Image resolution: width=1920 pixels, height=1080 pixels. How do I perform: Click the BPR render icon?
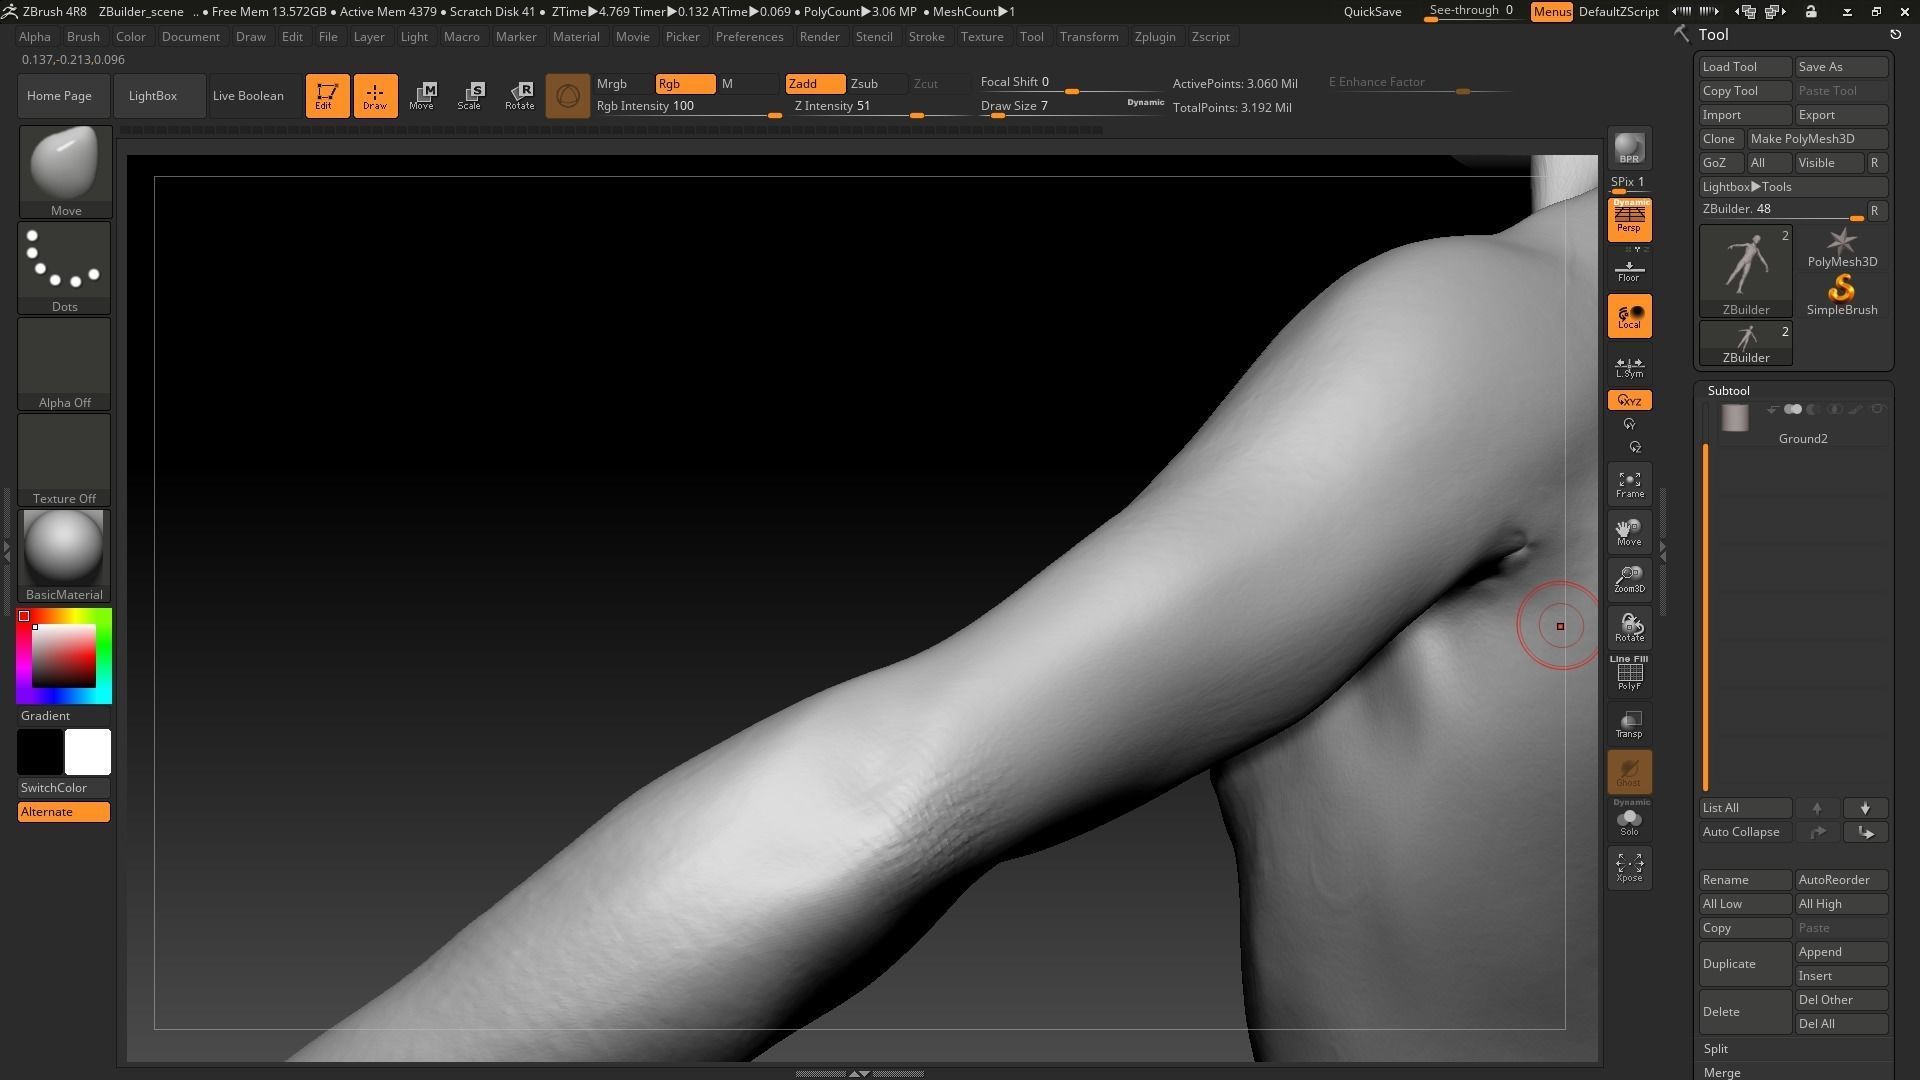(x=1629, y=149)
